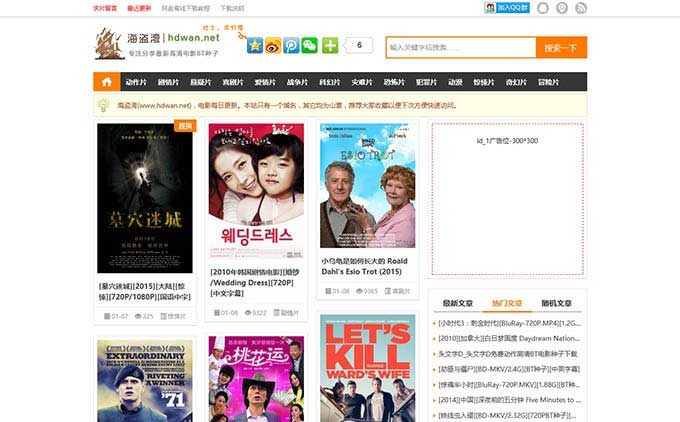Open the Let's Kill Ward's Wife poster
Image resolution: width=680 pixels, height=422 pixels.
coord(368,368)
